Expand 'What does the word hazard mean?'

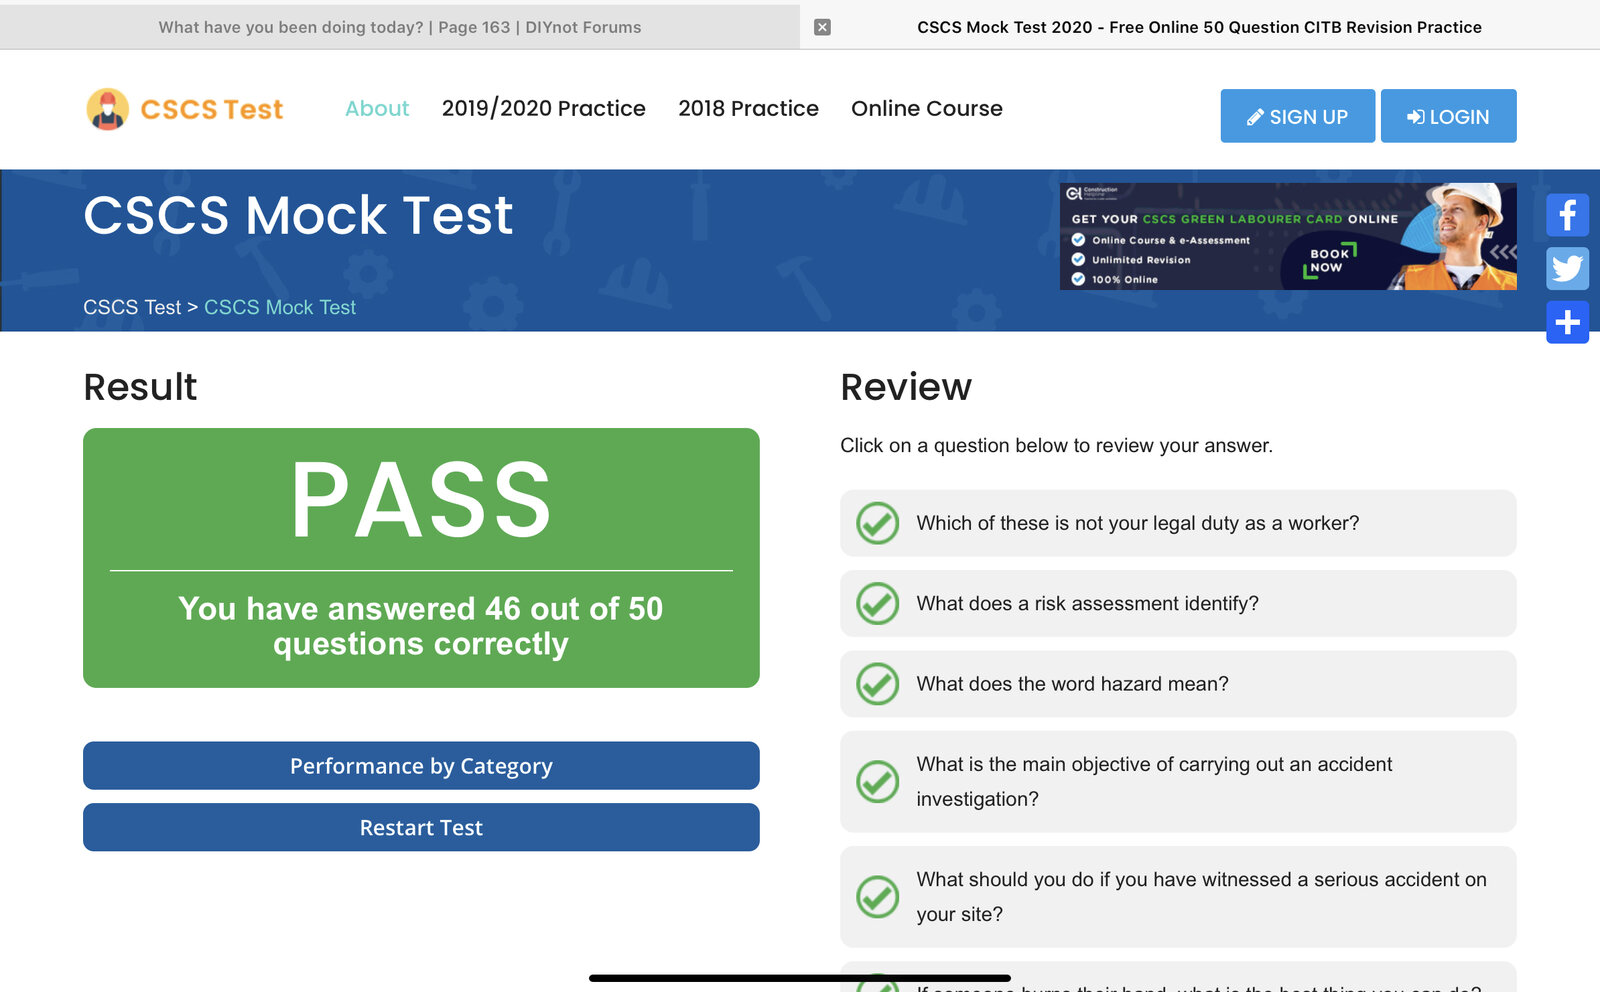point(1072,684)
